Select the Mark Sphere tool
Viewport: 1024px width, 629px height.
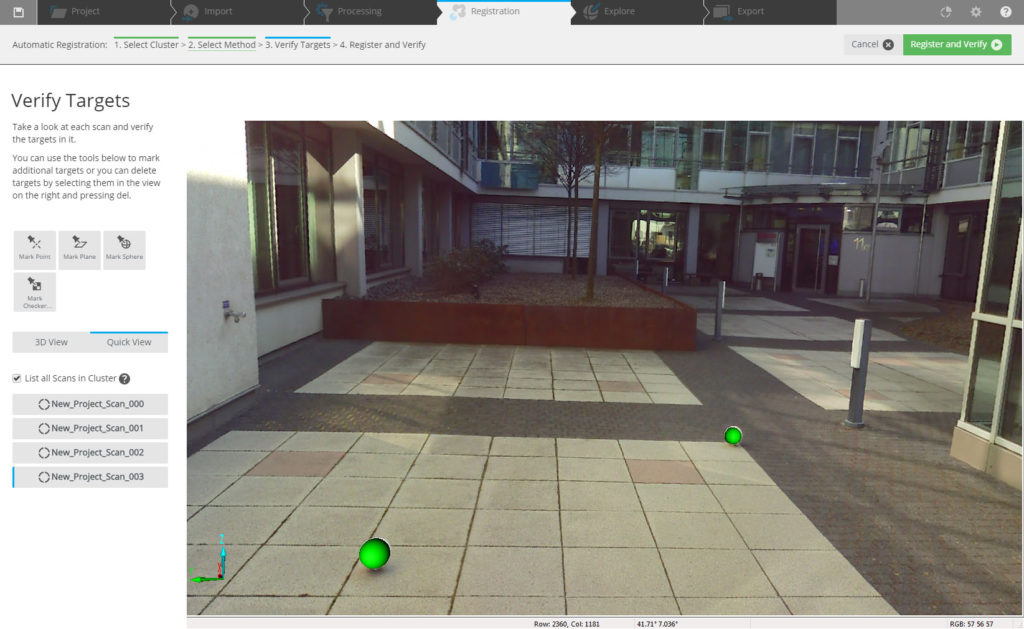[124, 247]
